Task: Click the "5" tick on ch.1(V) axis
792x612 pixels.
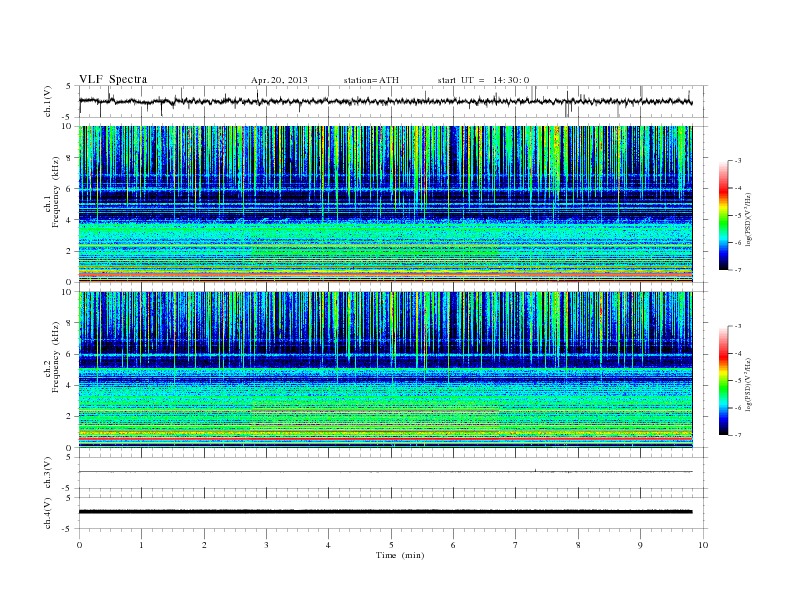Action: [x=69, y=86]
